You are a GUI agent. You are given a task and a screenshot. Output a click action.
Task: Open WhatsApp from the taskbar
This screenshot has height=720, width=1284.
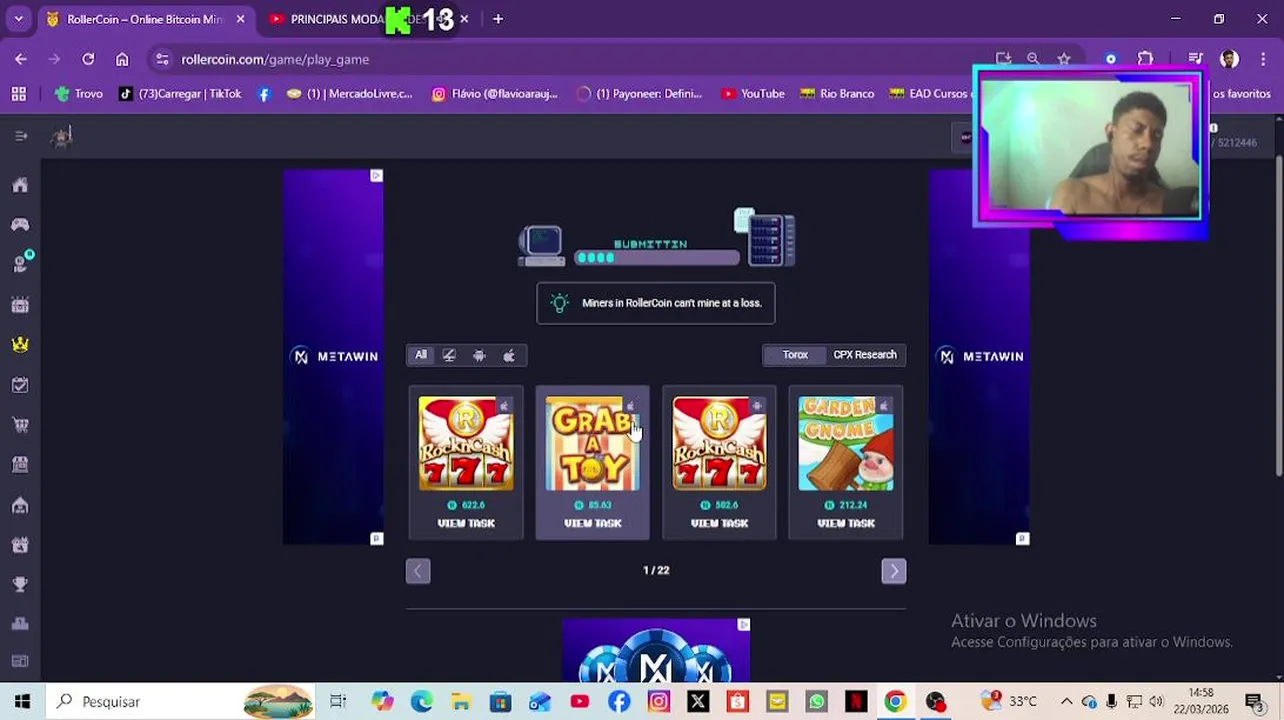(817, 701)
